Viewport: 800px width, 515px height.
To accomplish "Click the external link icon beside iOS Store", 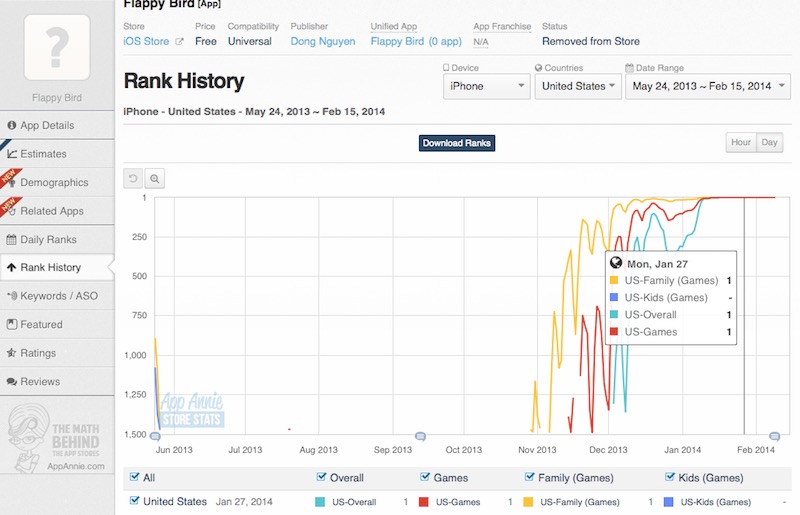I will [x=179, y=41].
